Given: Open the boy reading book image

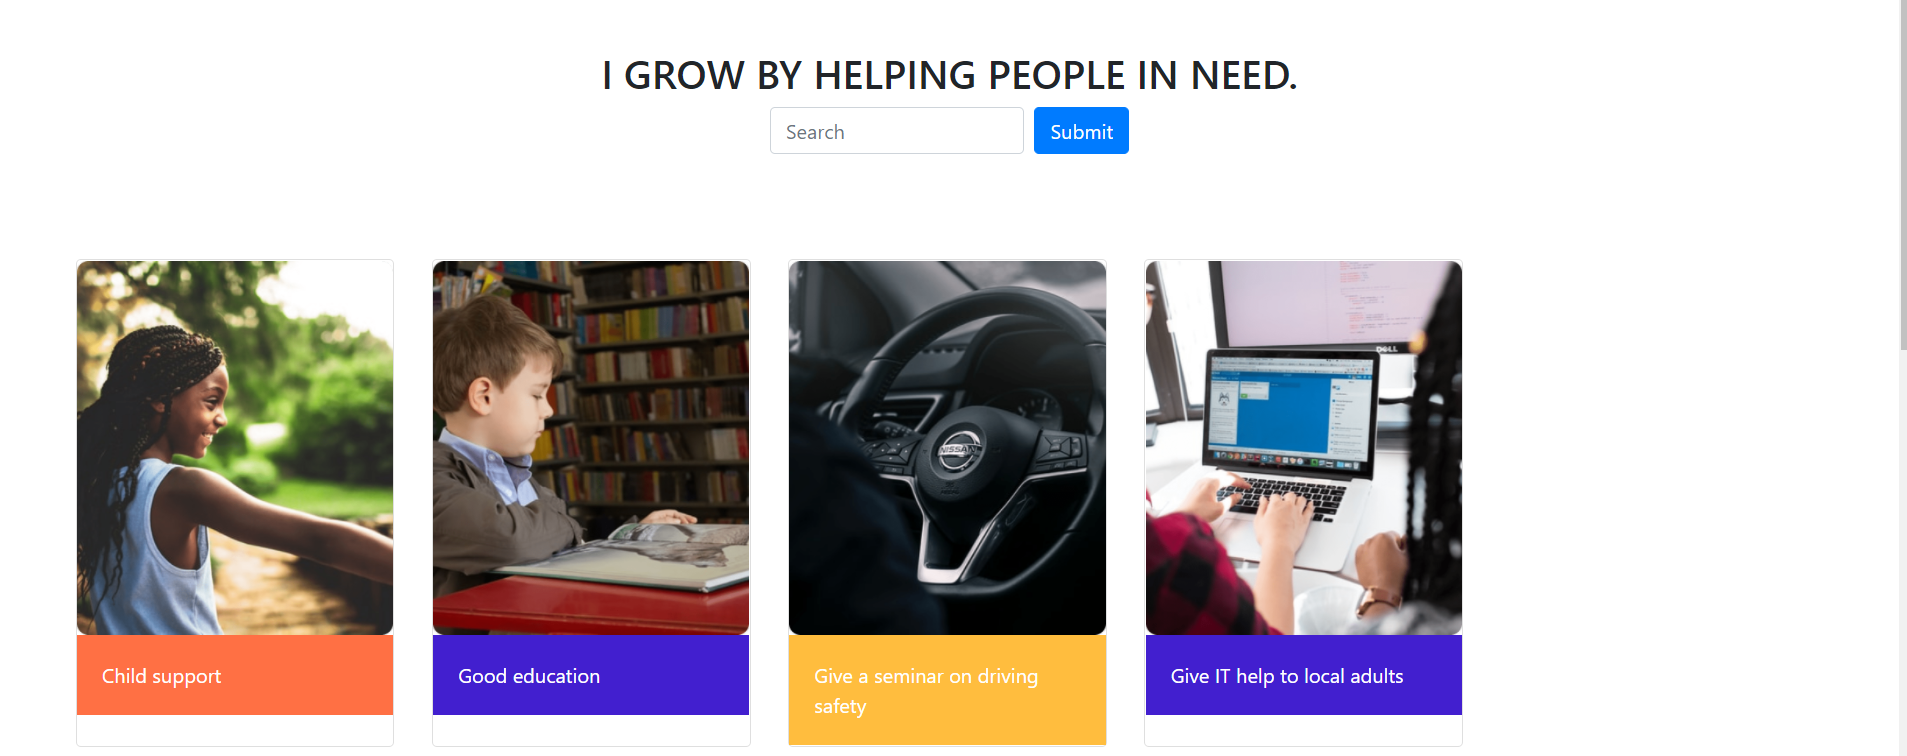Looking at the screenshot, I should (x=591, y=448).
